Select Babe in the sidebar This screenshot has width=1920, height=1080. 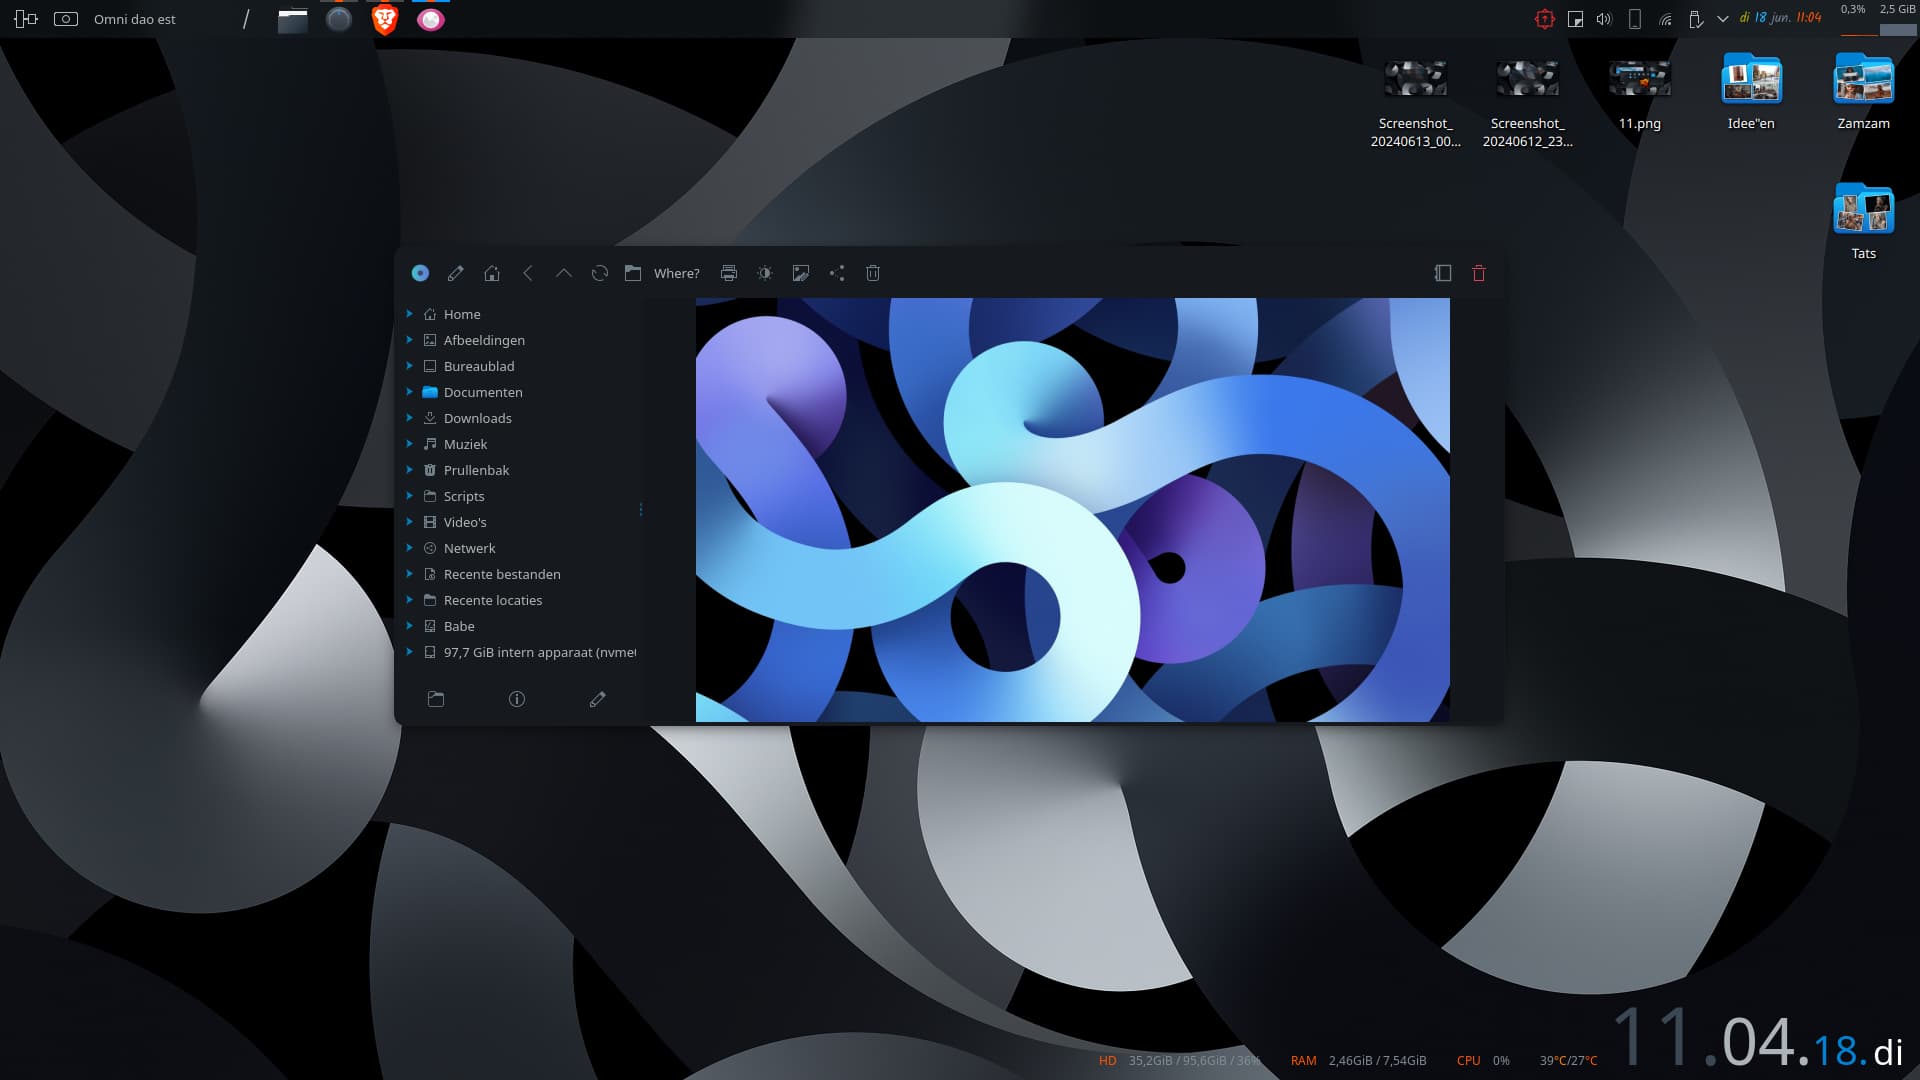coord(459,626)
